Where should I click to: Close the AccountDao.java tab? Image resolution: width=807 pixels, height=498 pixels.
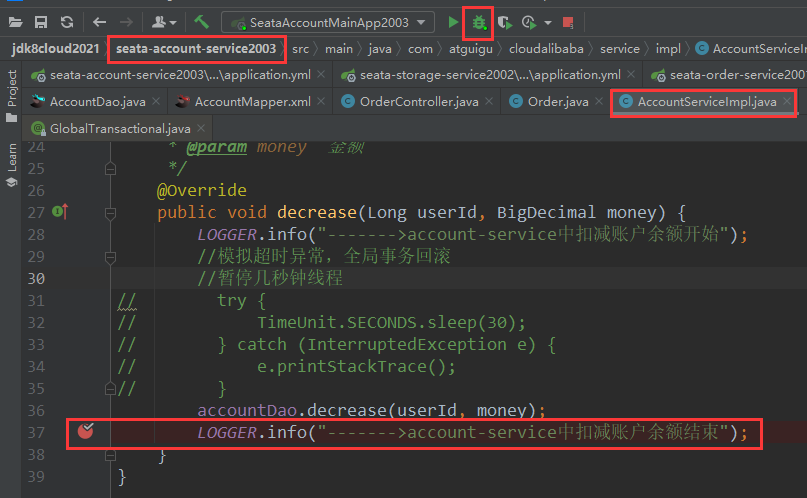click(156, 101)
